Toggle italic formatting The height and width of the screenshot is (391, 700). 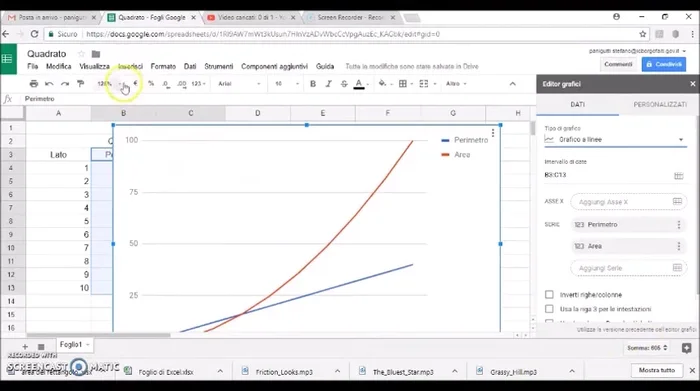pyautogui.click(x=329, y=83)
